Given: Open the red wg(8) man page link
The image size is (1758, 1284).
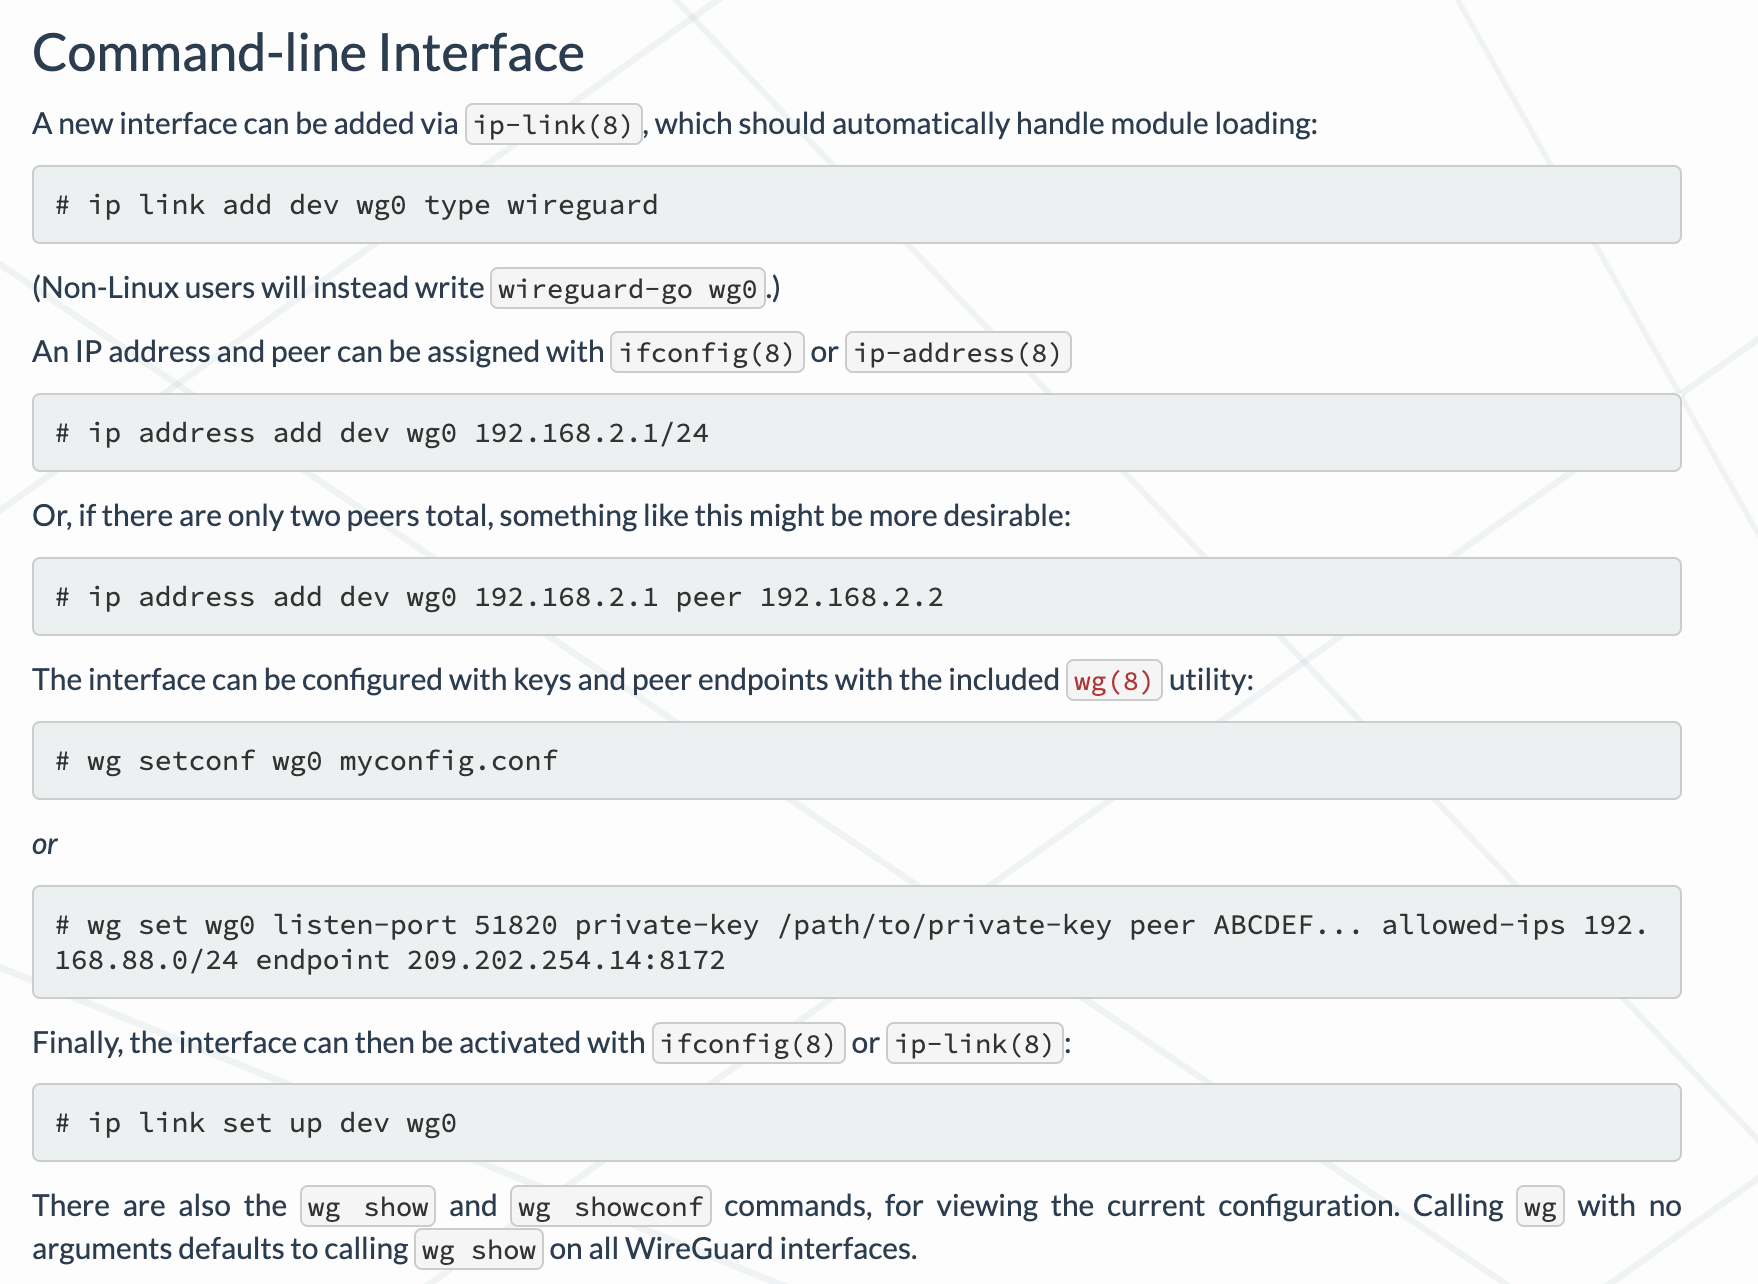Looking at the screenshot, I should [1114, 681].
